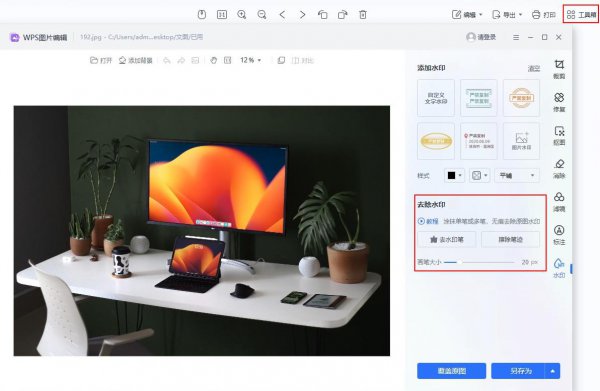Open the watermark pattern style dropdown
The width and height of the screenshot is (600, 391).
coord(479,176)
